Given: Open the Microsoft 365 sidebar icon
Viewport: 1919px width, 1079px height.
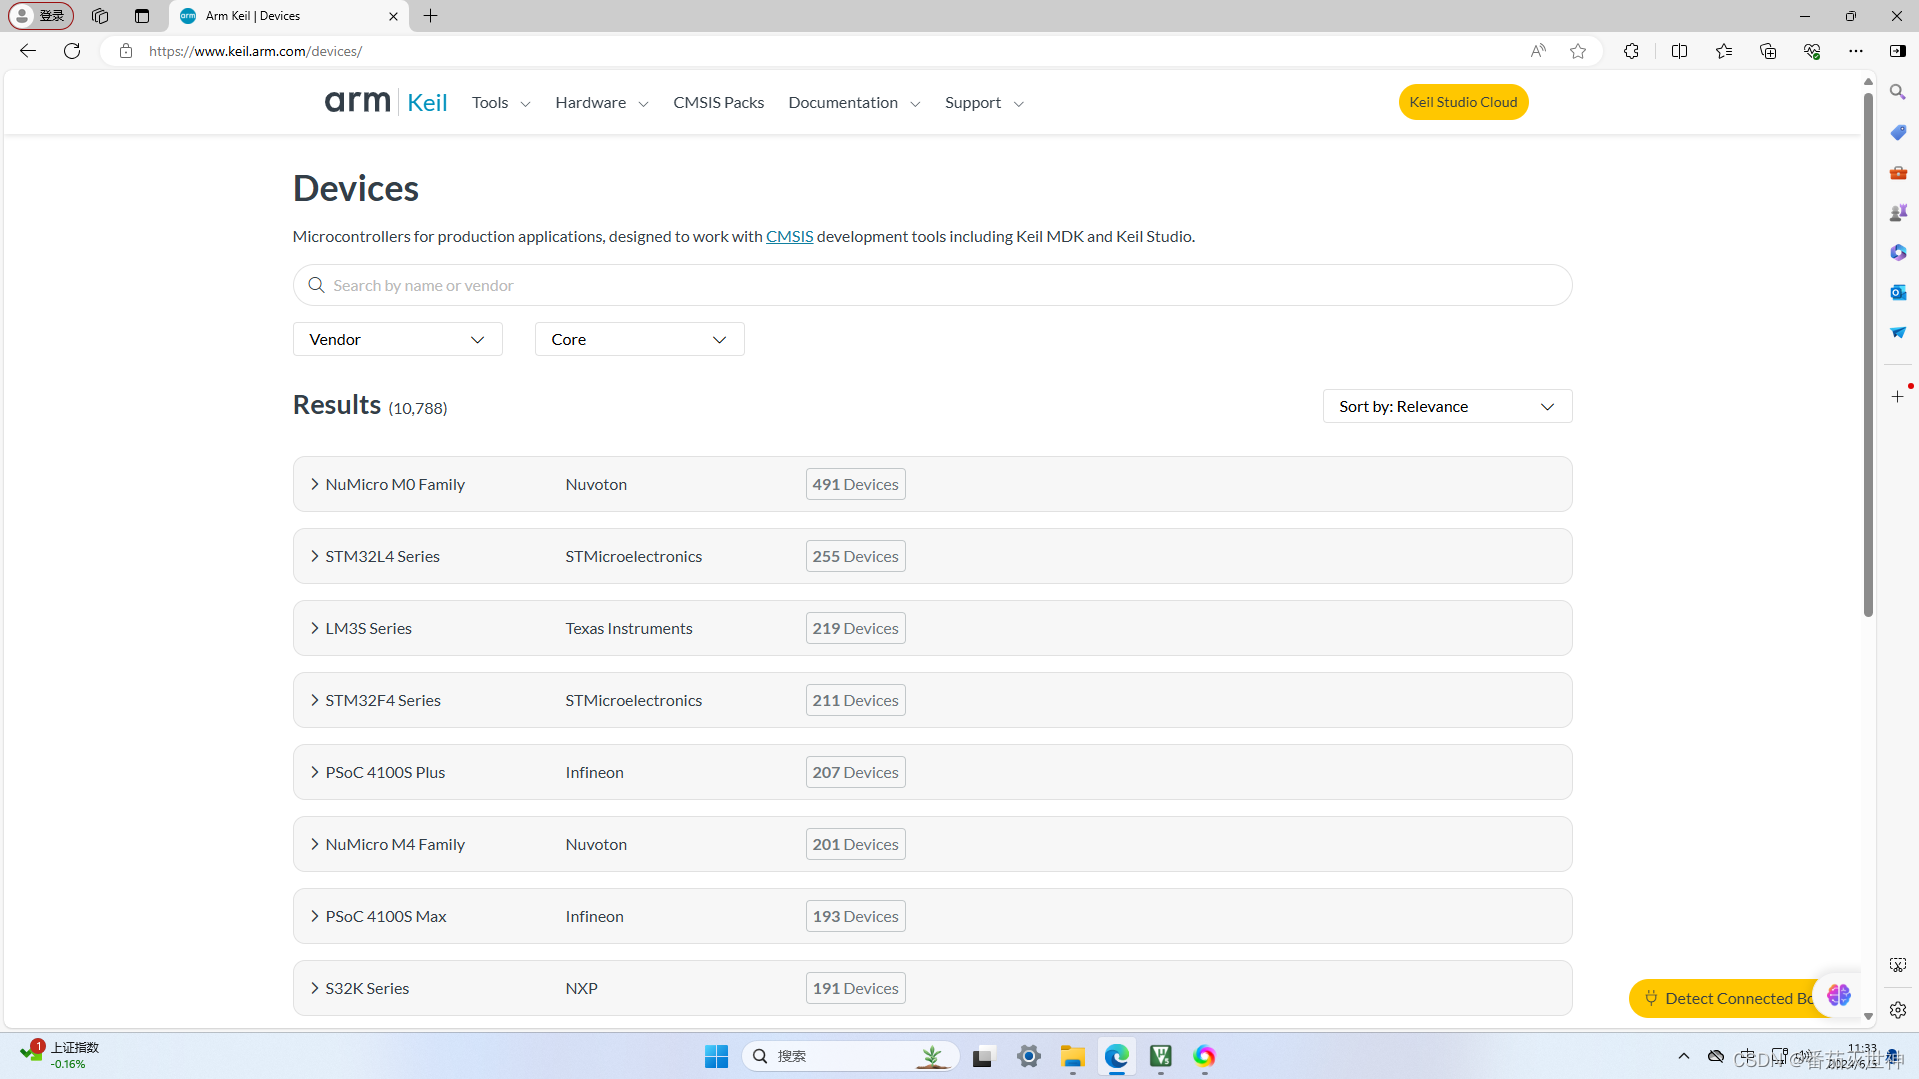Looking at the screenshot, I should coord(1898,252).
